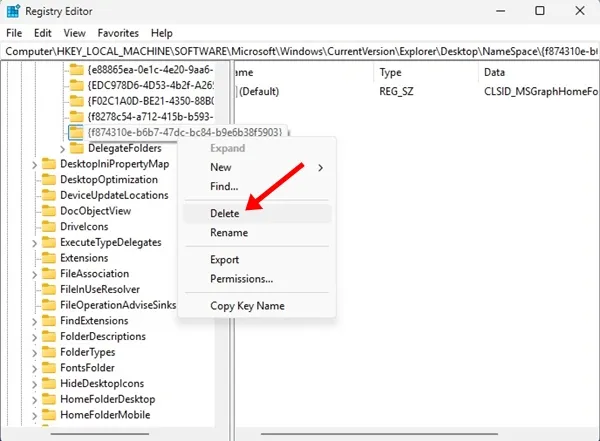The image size is (600, 441).
Task: Select the {F02C1A0D-BE21-4350 key label
Action: click(x=151, y=101)
